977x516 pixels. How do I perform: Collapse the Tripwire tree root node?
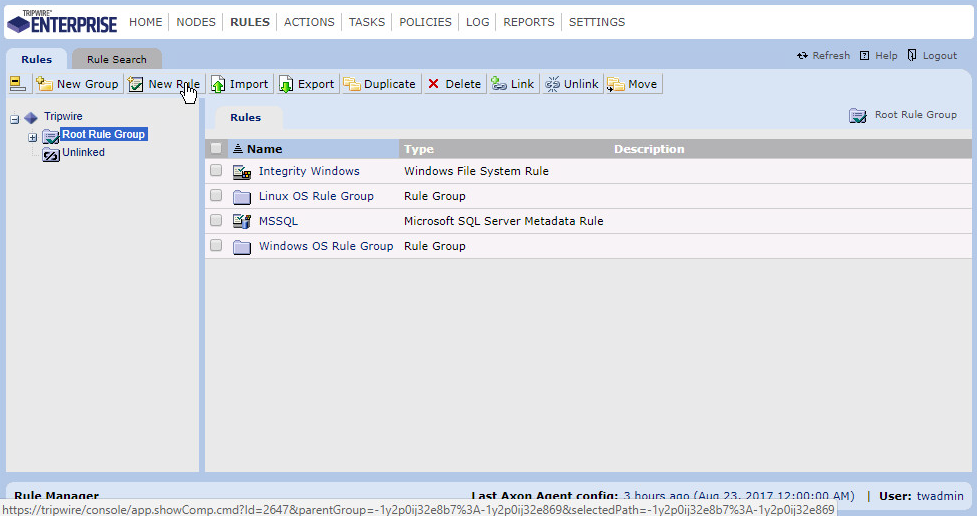coord(15,119)
